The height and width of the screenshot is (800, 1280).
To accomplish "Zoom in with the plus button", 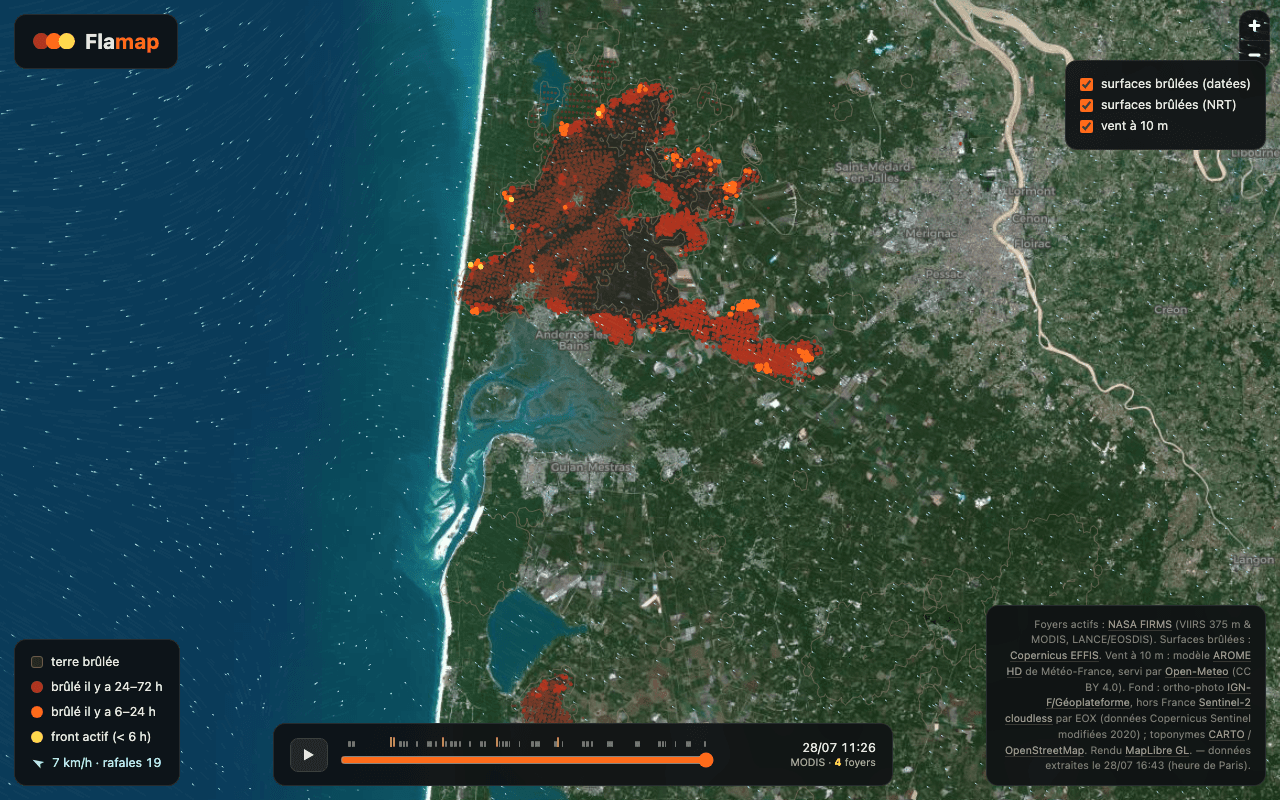I will pyautogui.click(x=1254, y=26).
